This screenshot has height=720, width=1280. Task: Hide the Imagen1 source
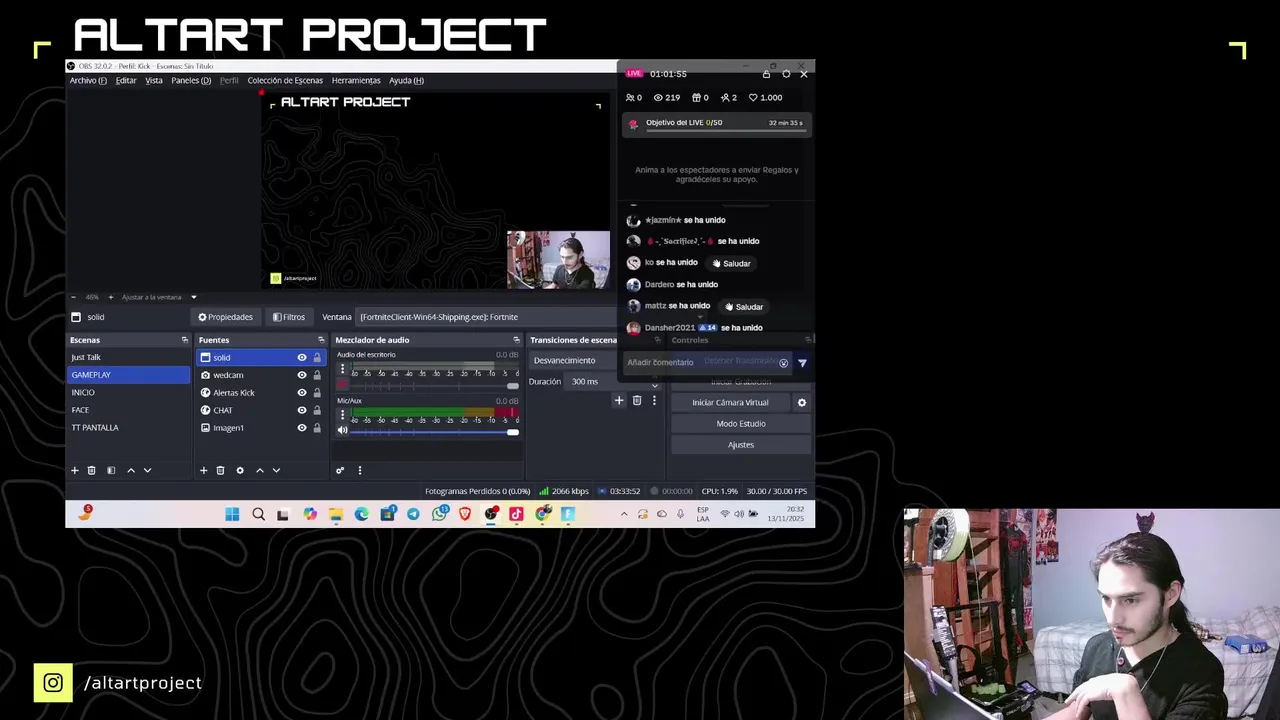(301, 428)
